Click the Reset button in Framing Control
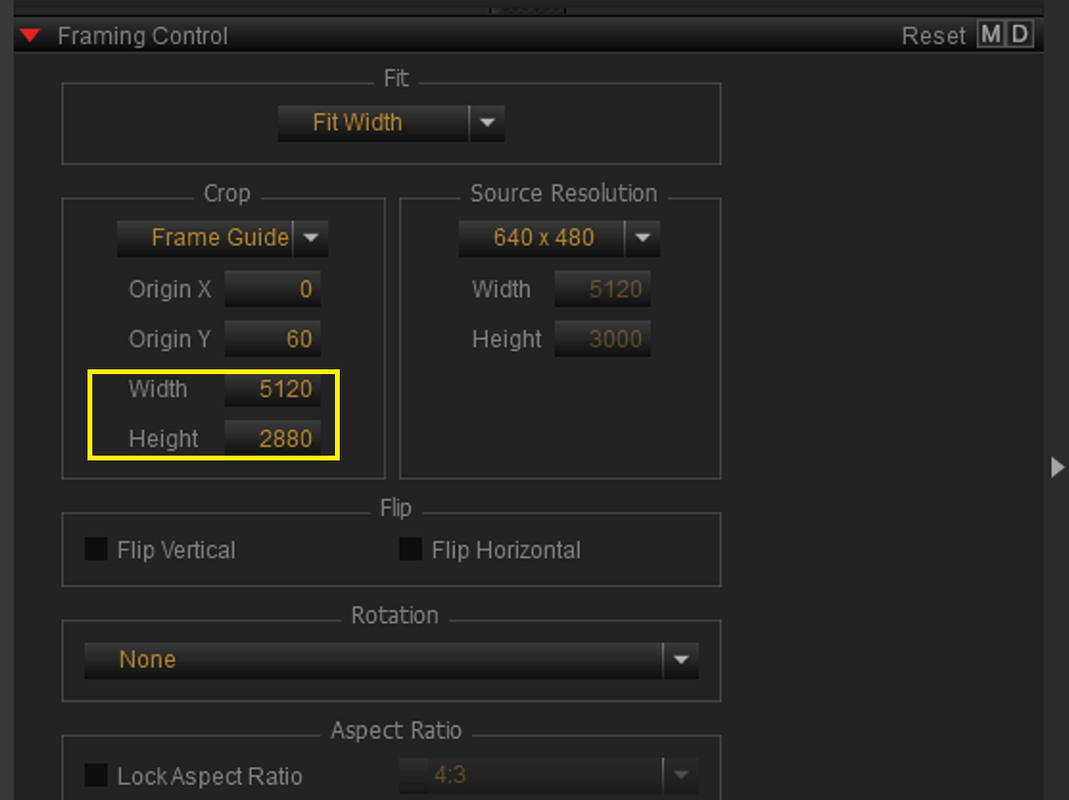This screenshot has width=1069, height=800. [933, 35]
